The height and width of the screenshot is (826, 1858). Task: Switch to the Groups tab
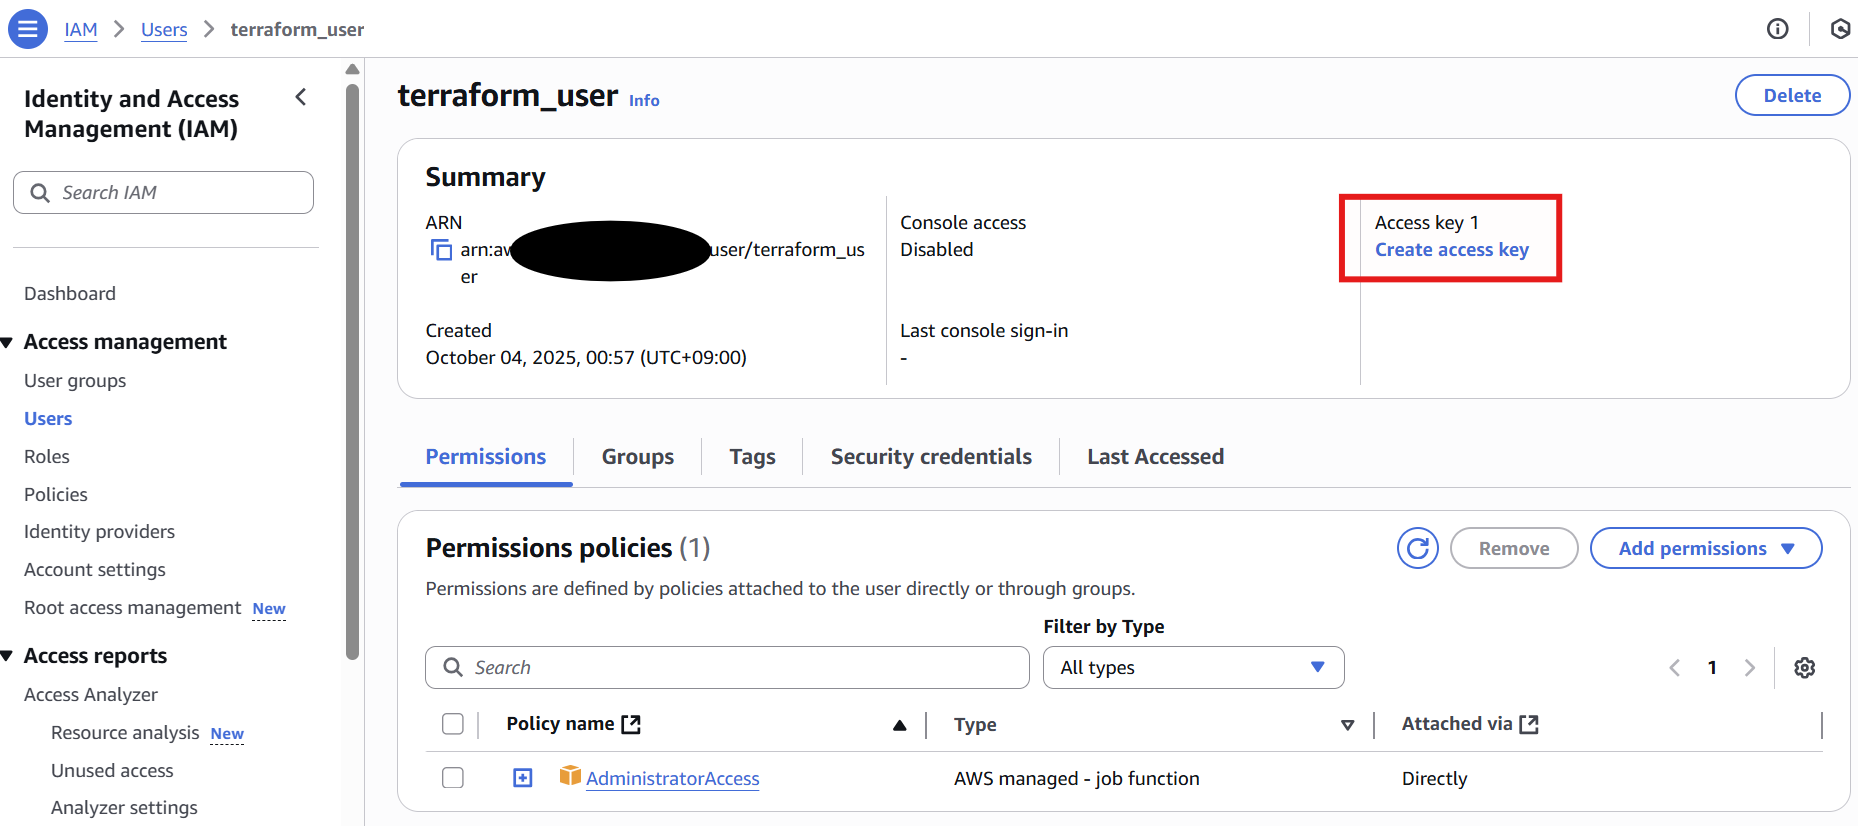click(x=638, y=457)
